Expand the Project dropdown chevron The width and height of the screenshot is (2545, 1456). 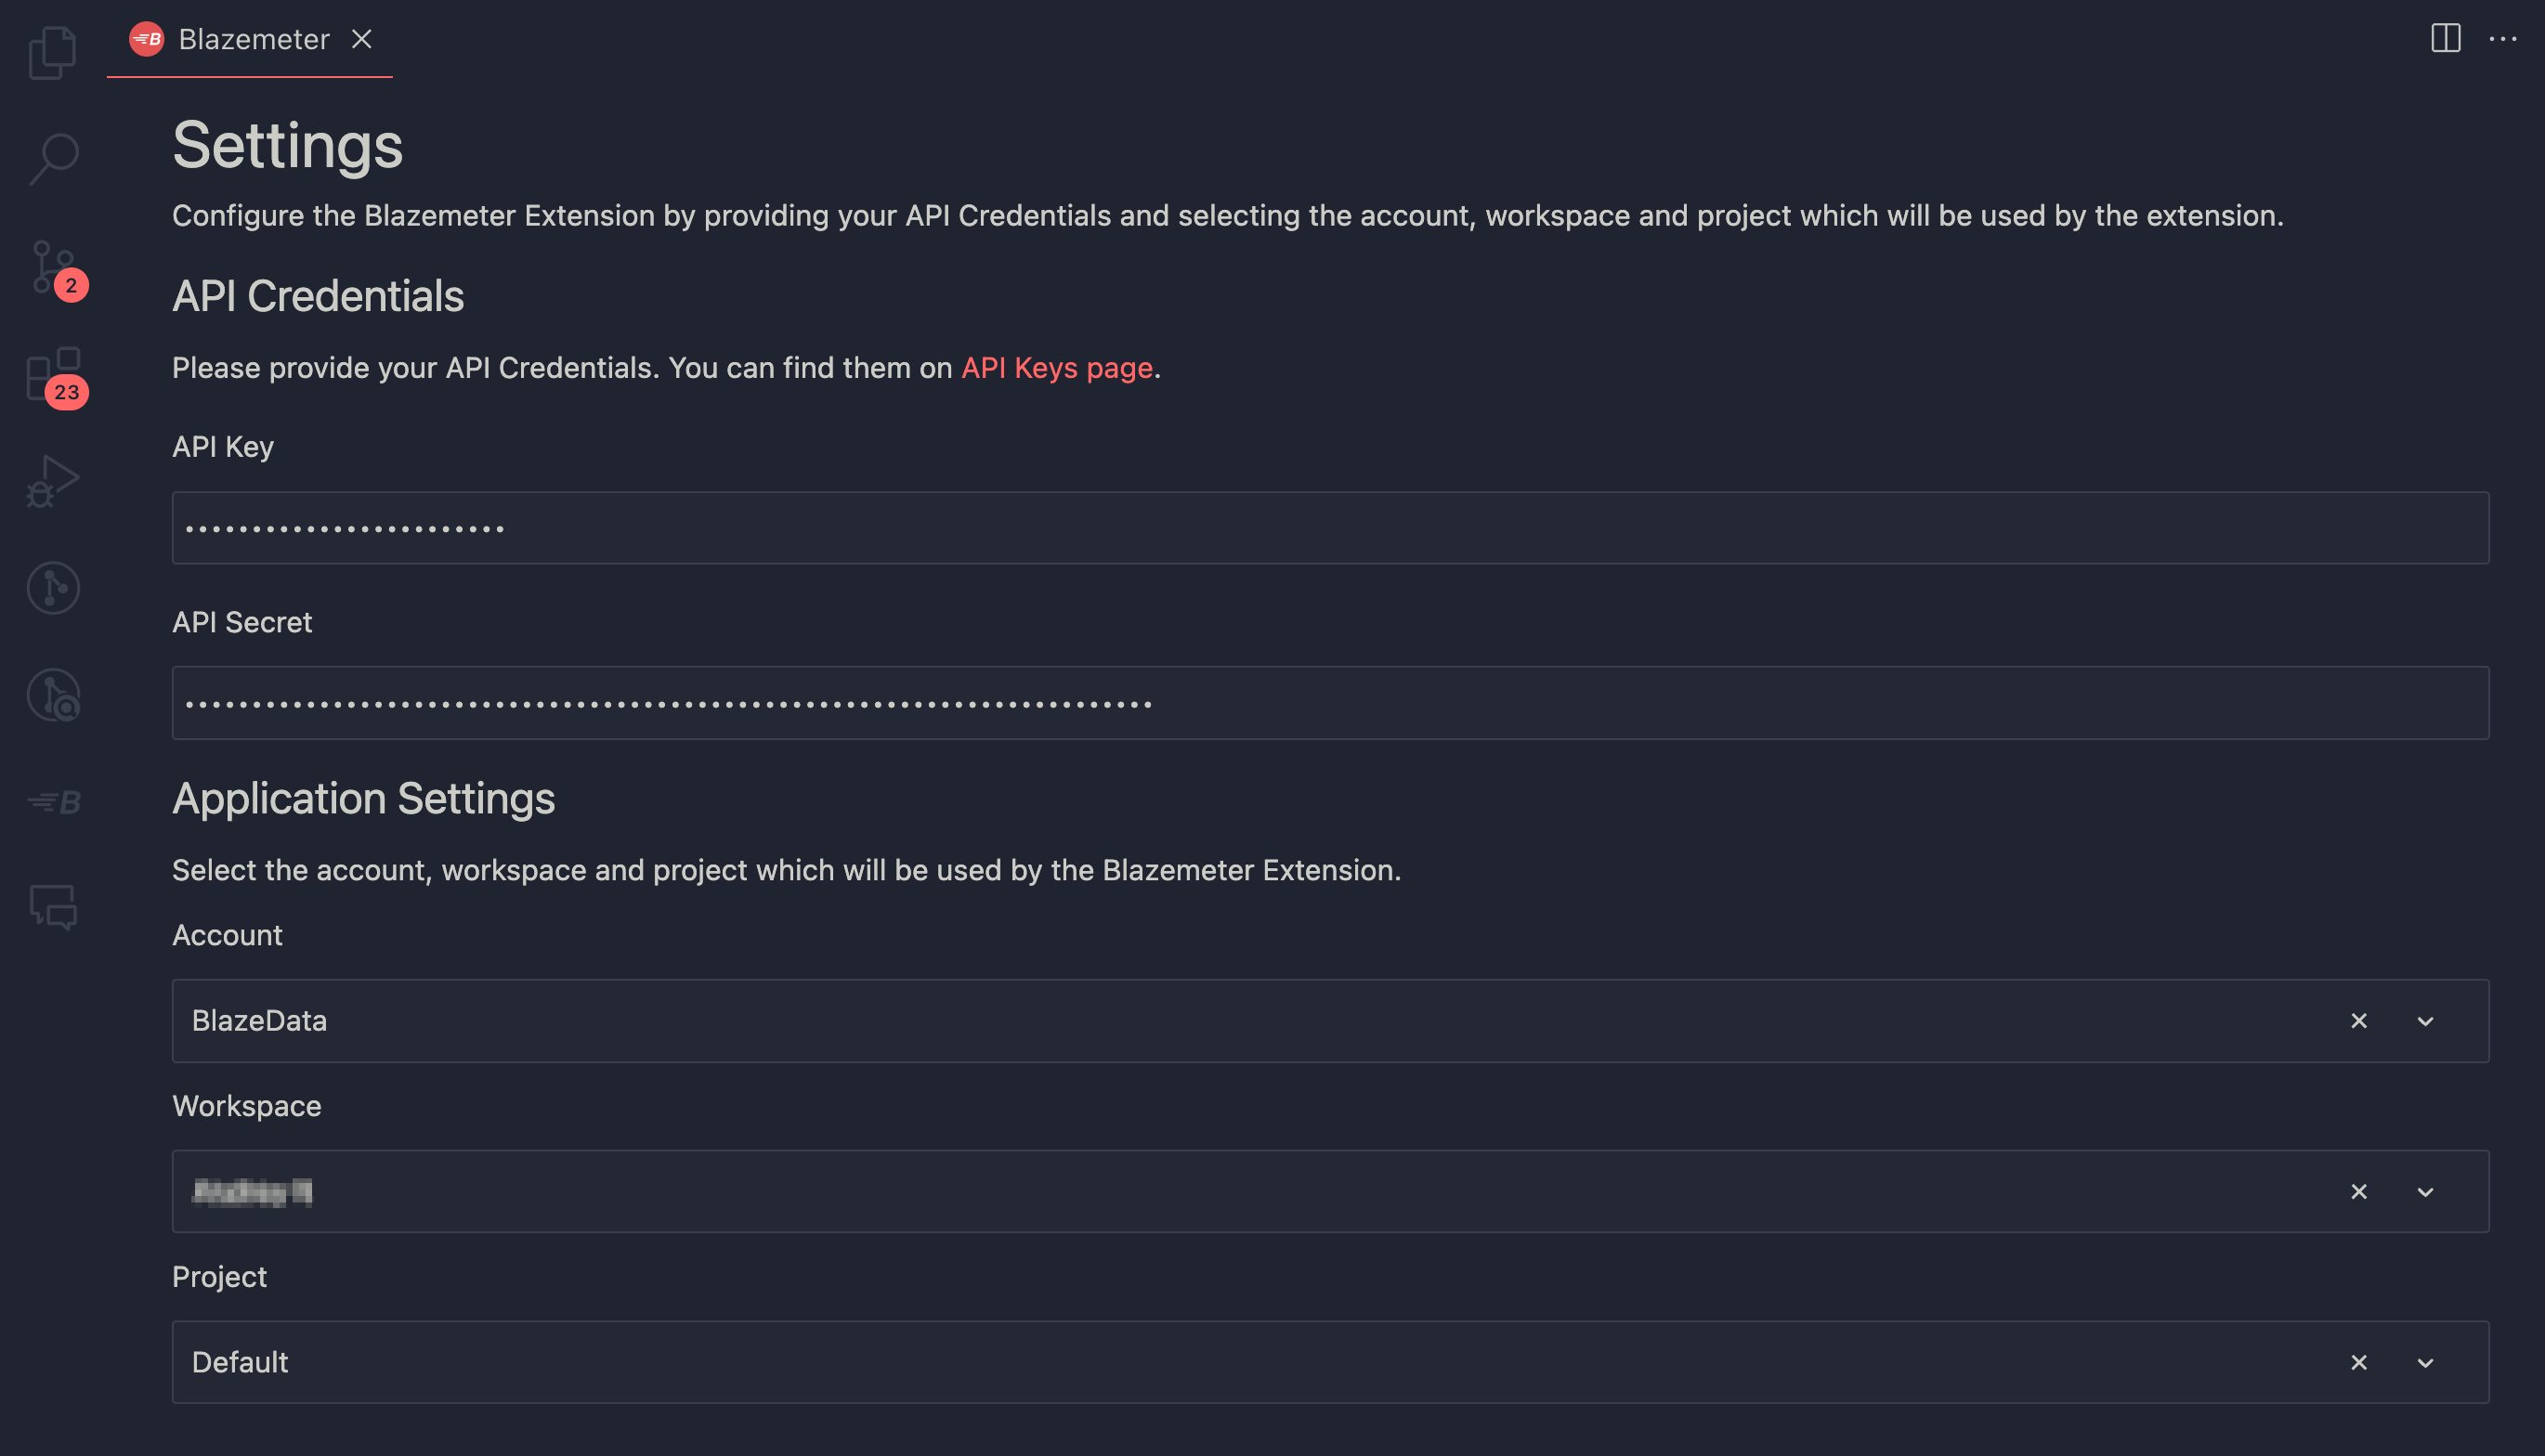(2425, 1363)
